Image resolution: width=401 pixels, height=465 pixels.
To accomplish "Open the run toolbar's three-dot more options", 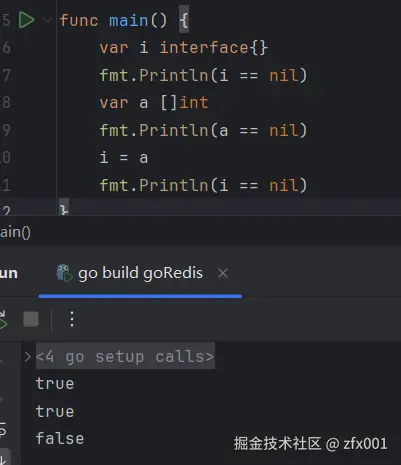I will [x=72, y=319].
